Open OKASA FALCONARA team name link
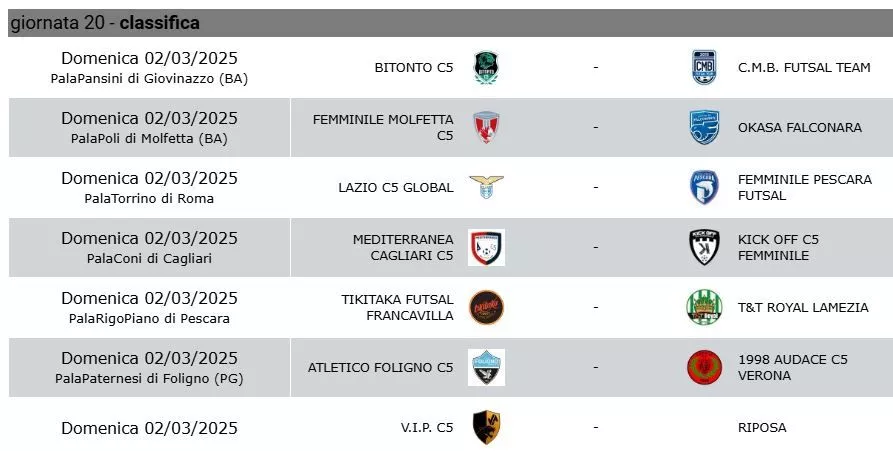 tap(800, 128)
